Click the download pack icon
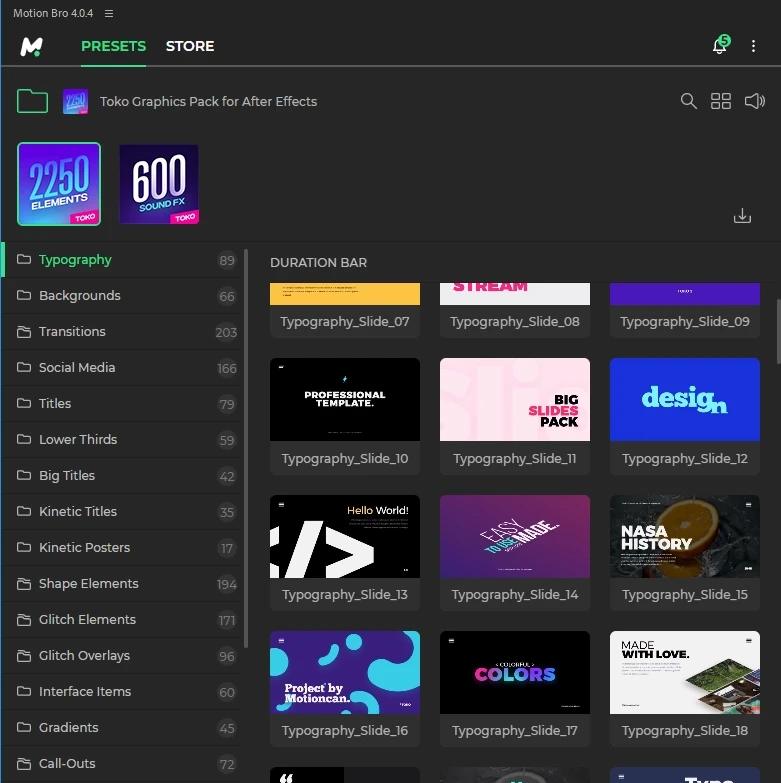The width and height of the screenshot is (781, 783). click(742, 216)
